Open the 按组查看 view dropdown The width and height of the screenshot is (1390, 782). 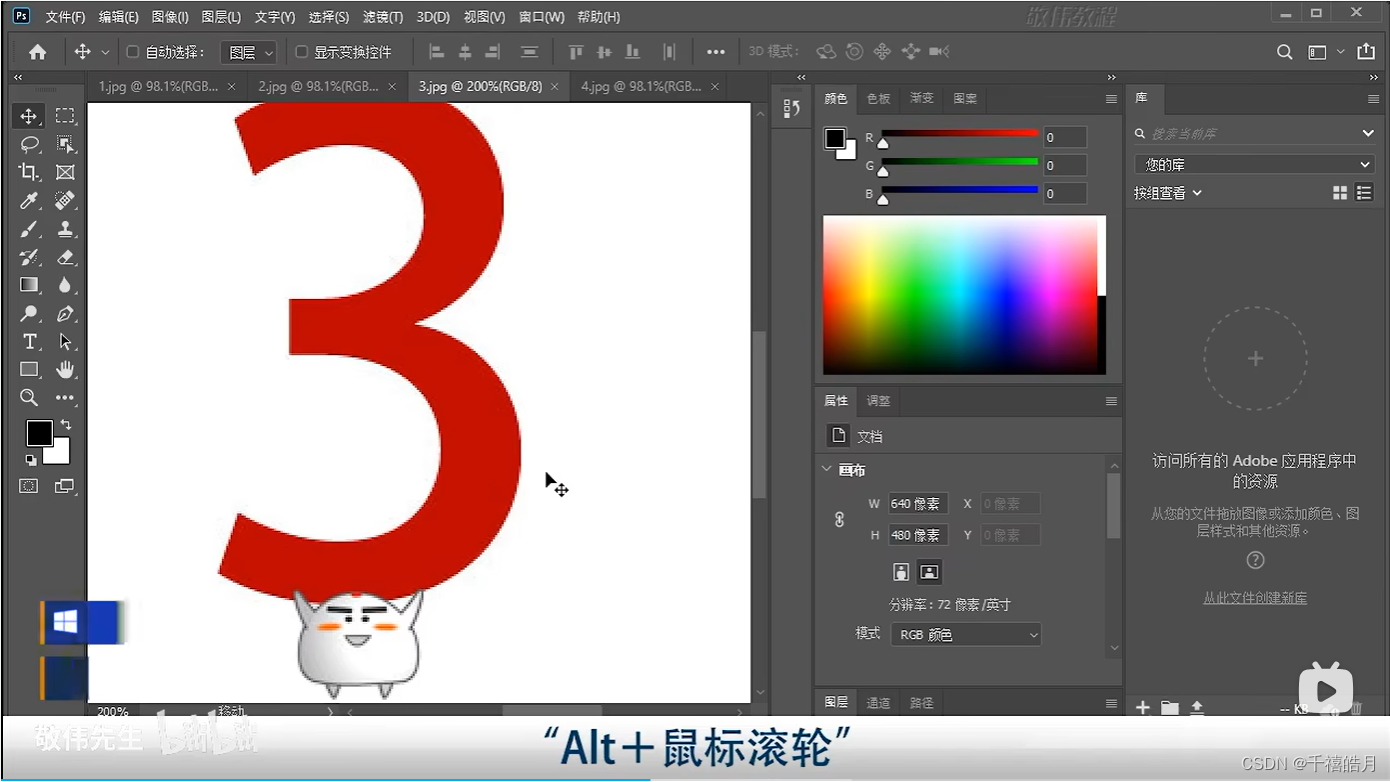click(1168, 193)
